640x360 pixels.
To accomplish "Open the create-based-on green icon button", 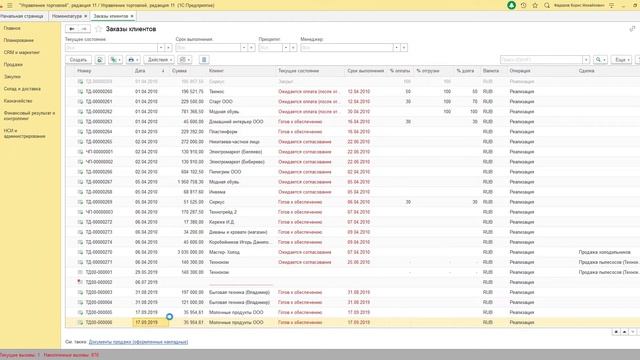I will tap(116, 60).
